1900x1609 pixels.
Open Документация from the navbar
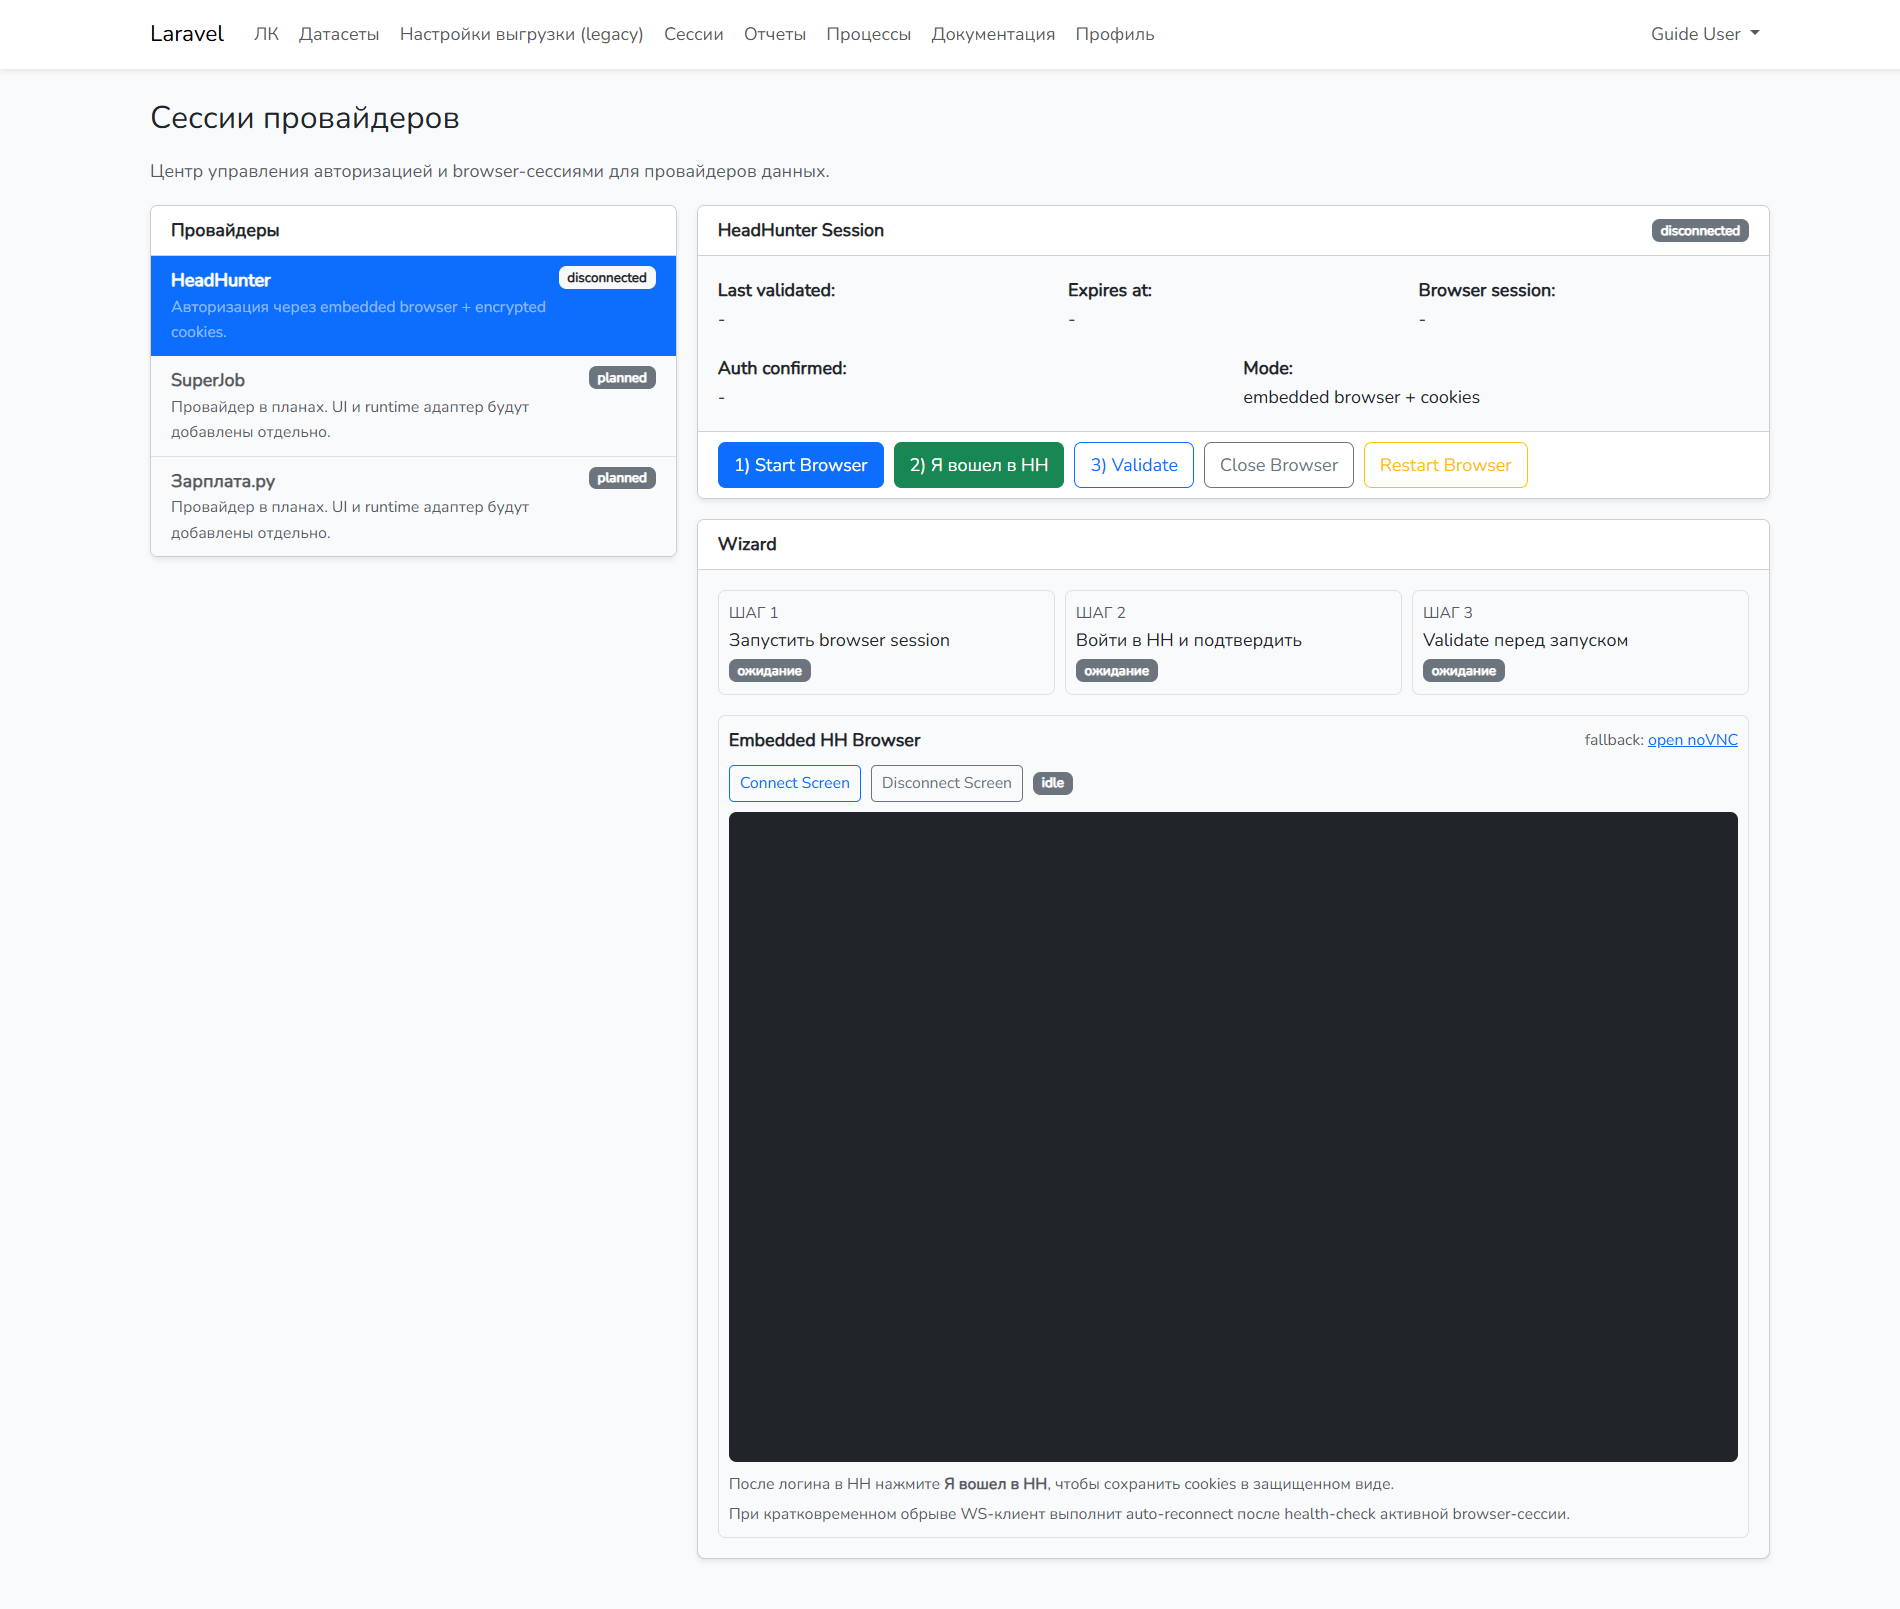(x=993, y=34)
